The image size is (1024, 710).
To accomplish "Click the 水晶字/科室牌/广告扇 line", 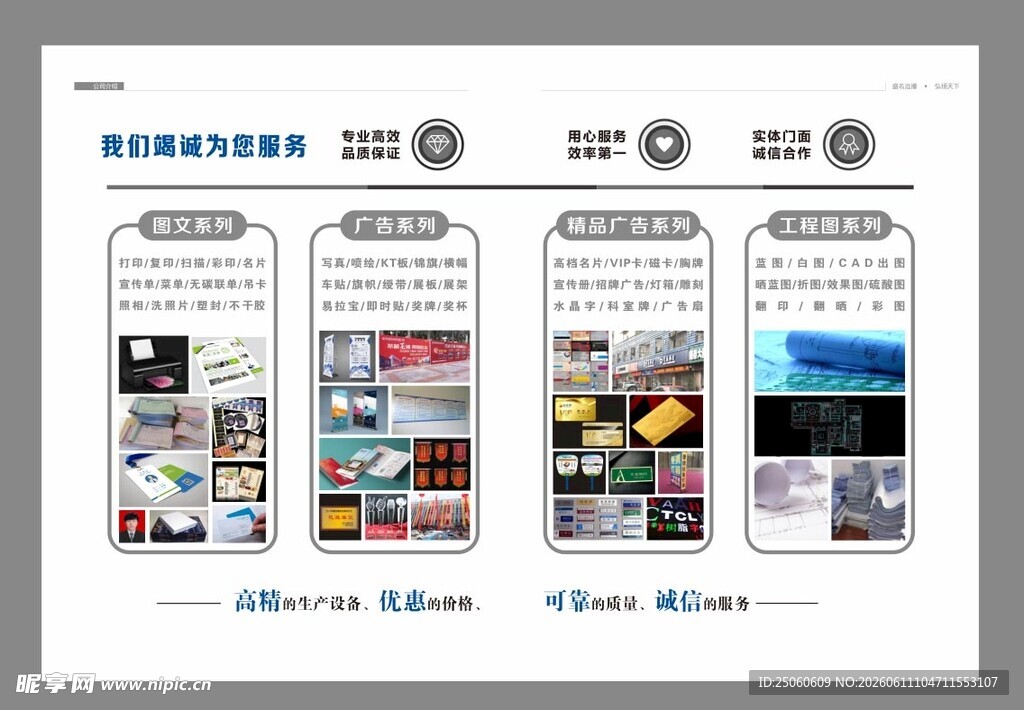I will click(x=628, y=306).
